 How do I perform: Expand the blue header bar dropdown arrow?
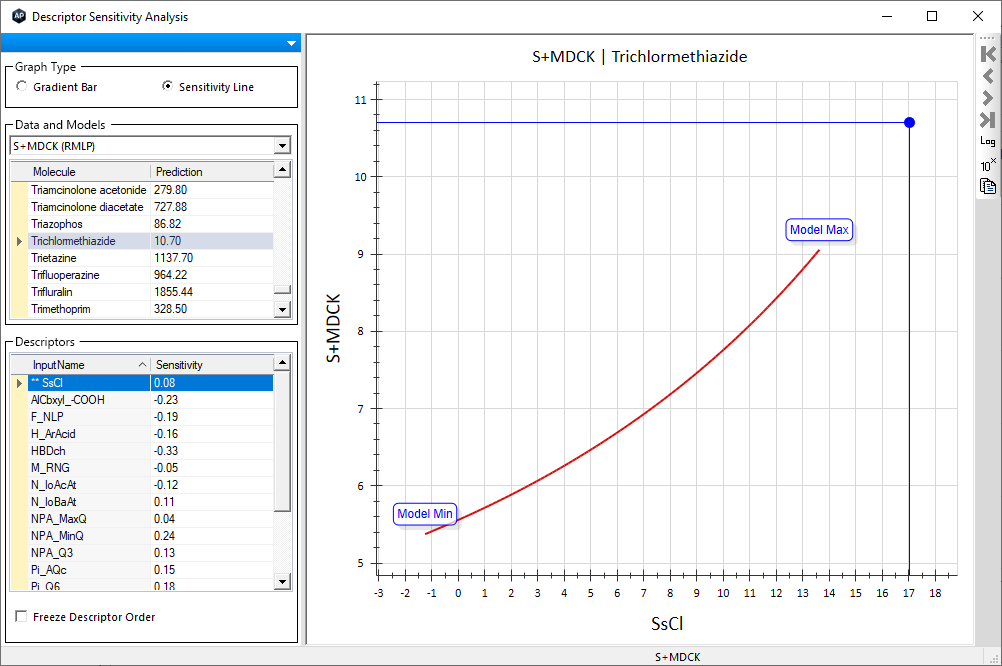click(x=291, y=43)
